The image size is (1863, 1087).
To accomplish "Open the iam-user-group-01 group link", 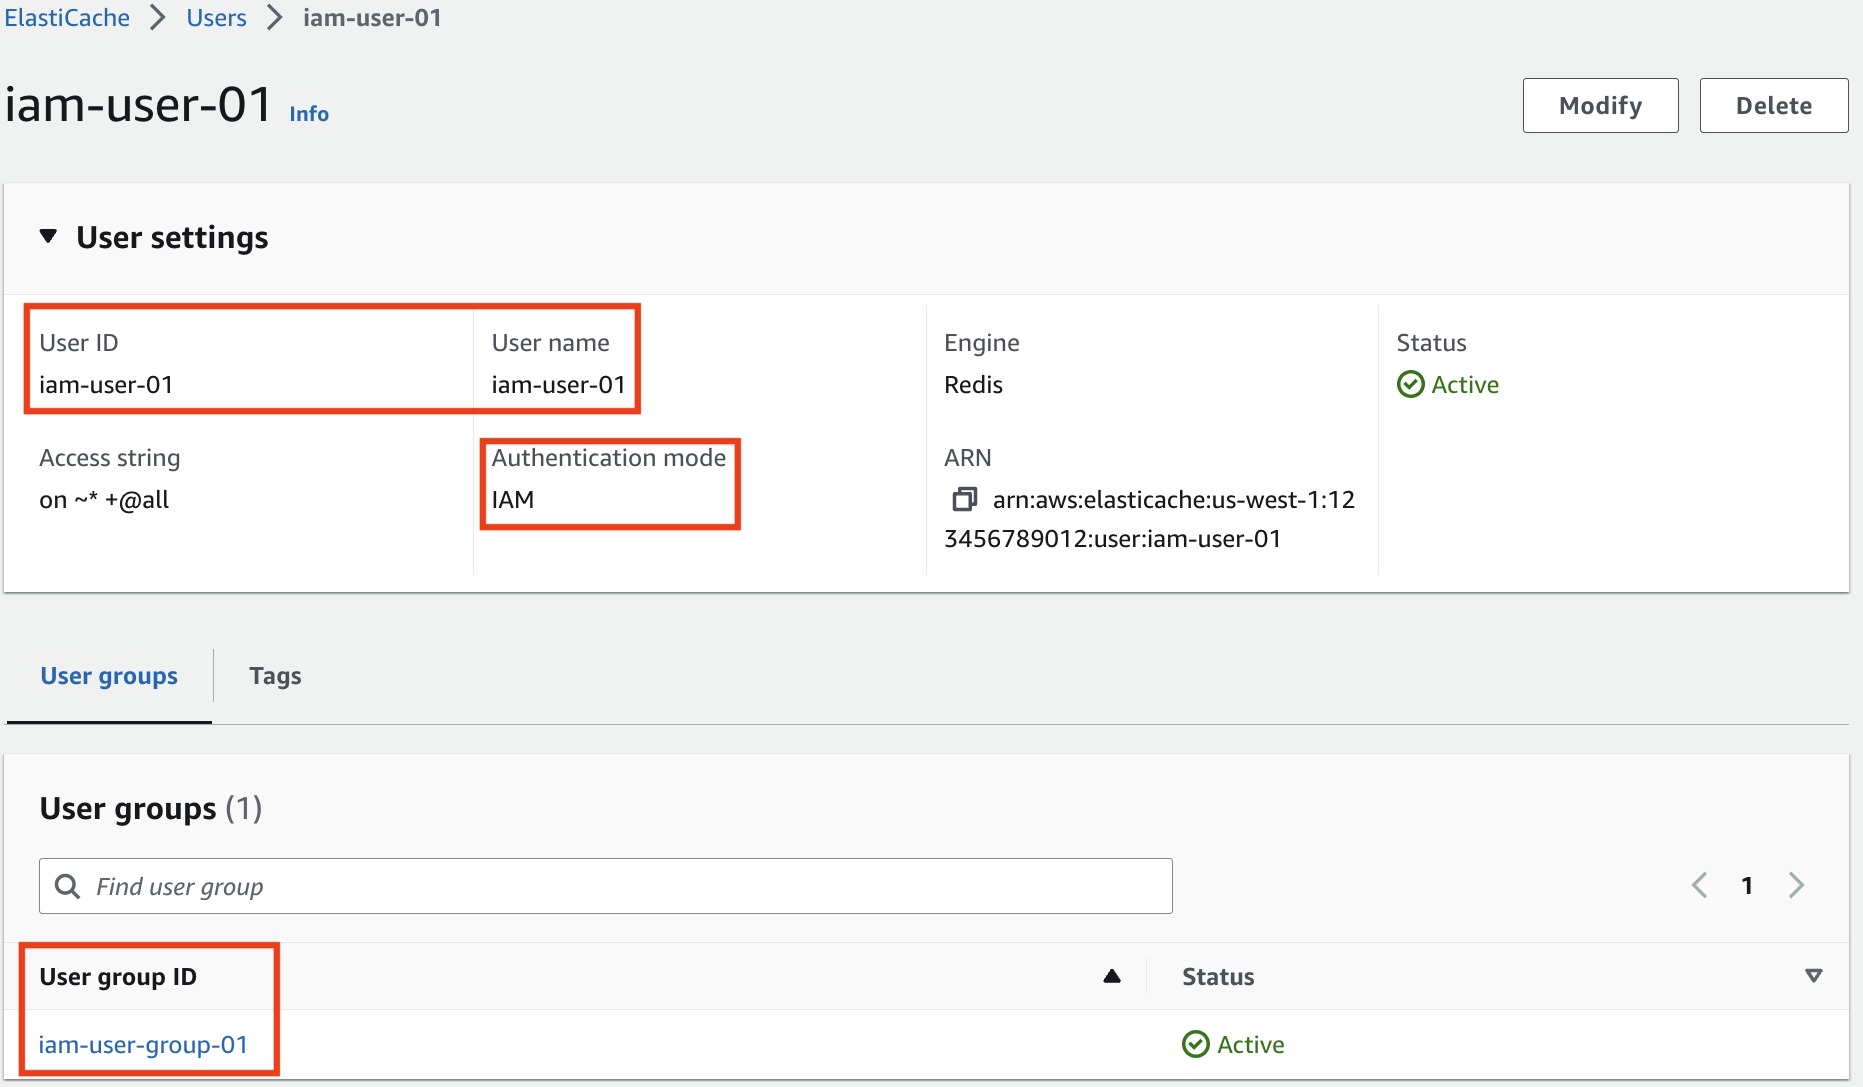I will 143,1044.
